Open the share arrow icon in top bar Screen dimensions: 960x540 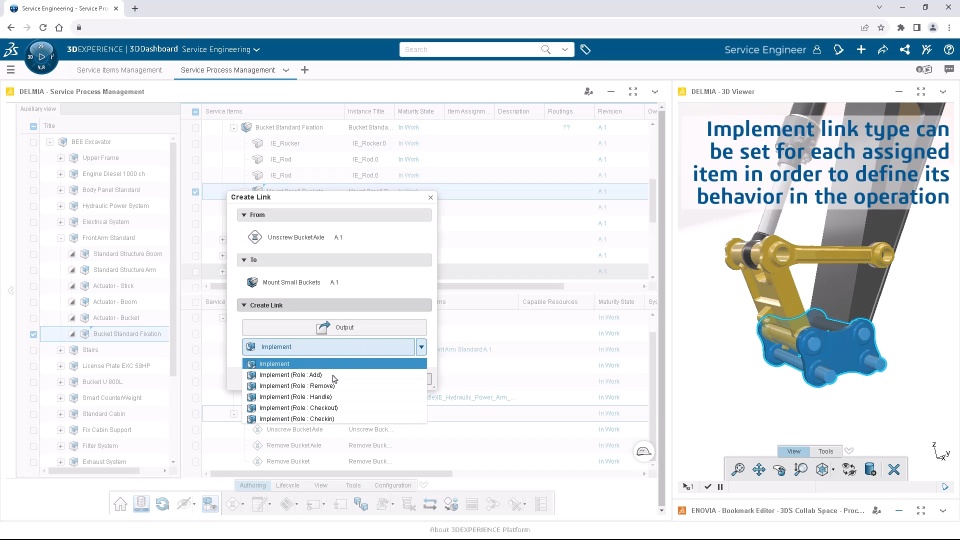pos(883,50)
